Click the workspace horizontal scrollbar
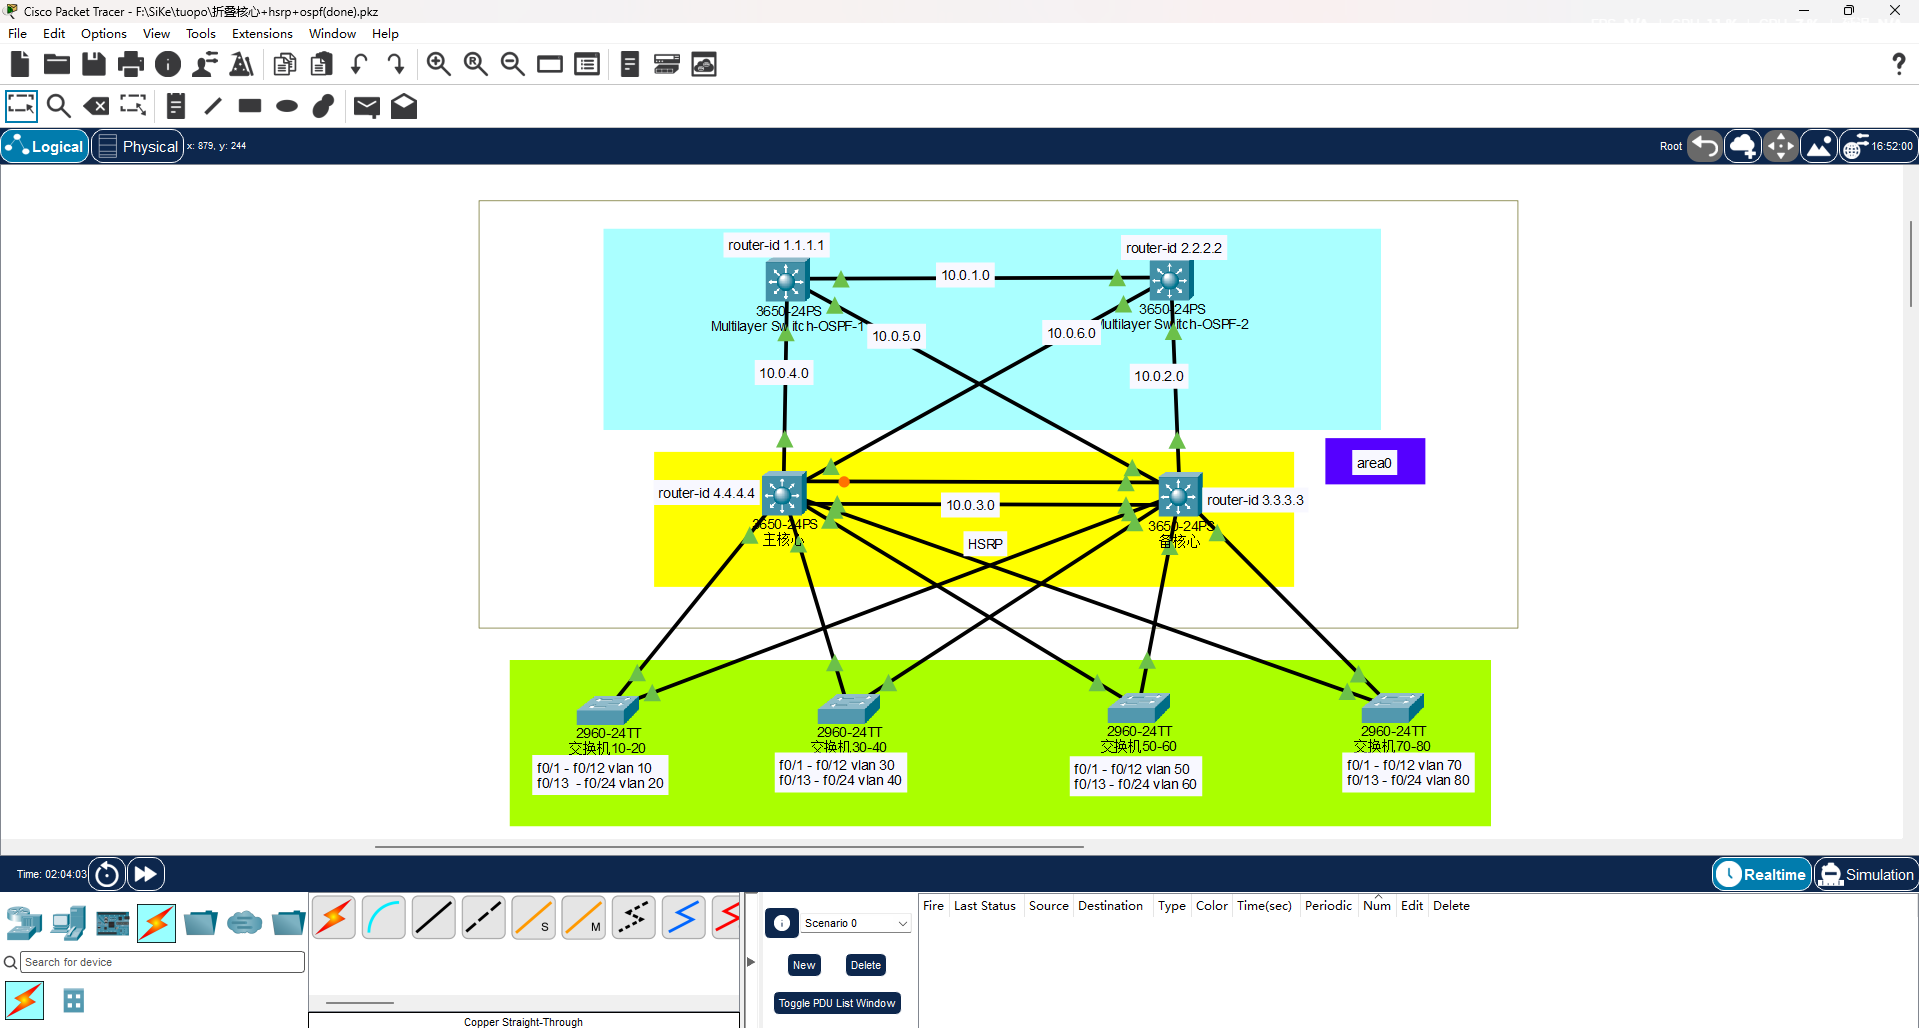This screenshot has width=1919, height=1028. [729, 847]
